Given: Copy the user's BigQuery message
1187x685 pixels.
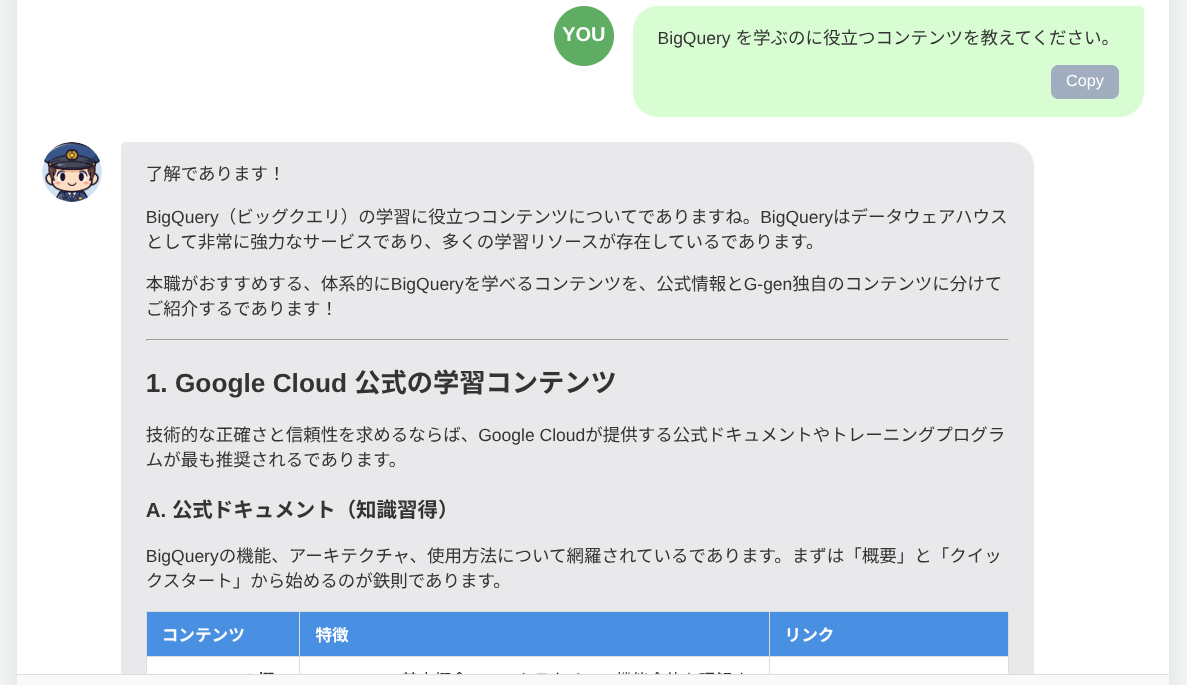Looking at the screenshot, I should point(1084,82).
